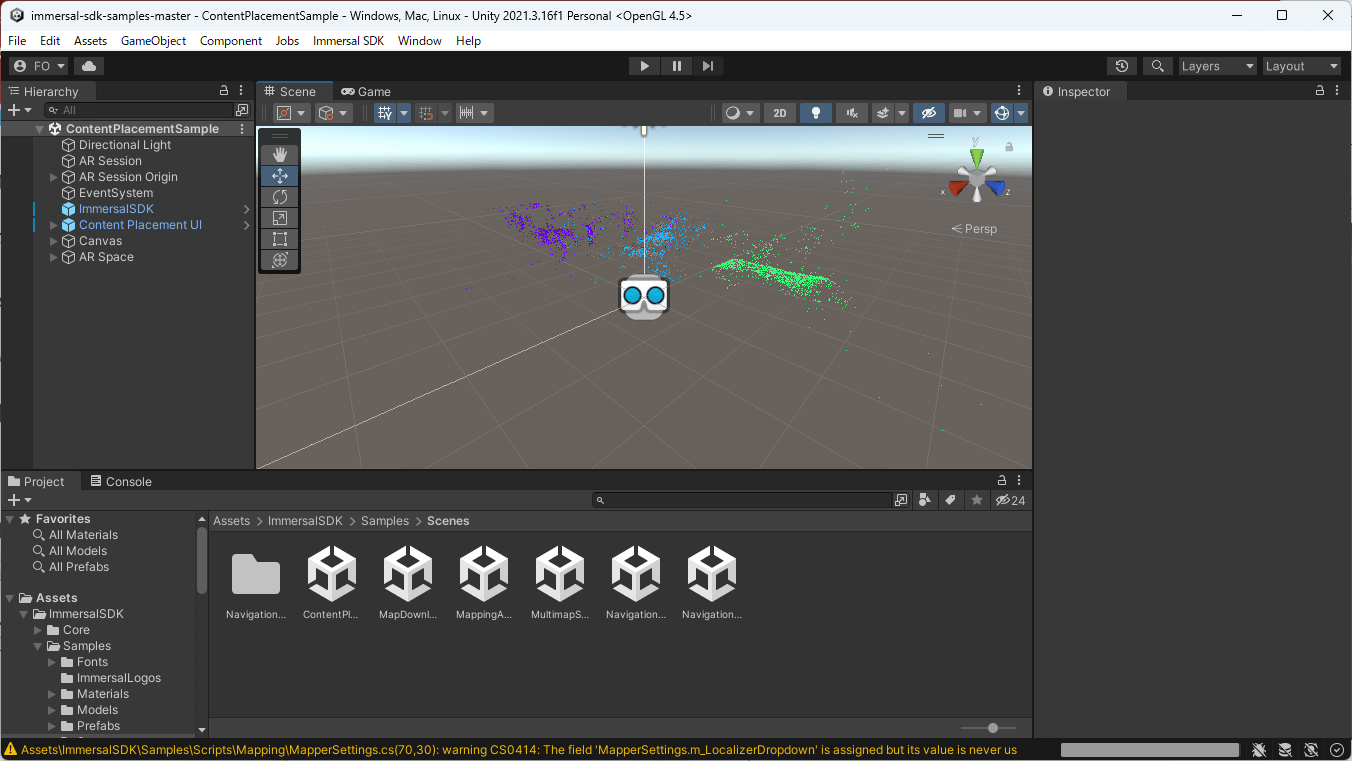Open the Component menu
This screenshot has height=761, width=1352.
231,41
